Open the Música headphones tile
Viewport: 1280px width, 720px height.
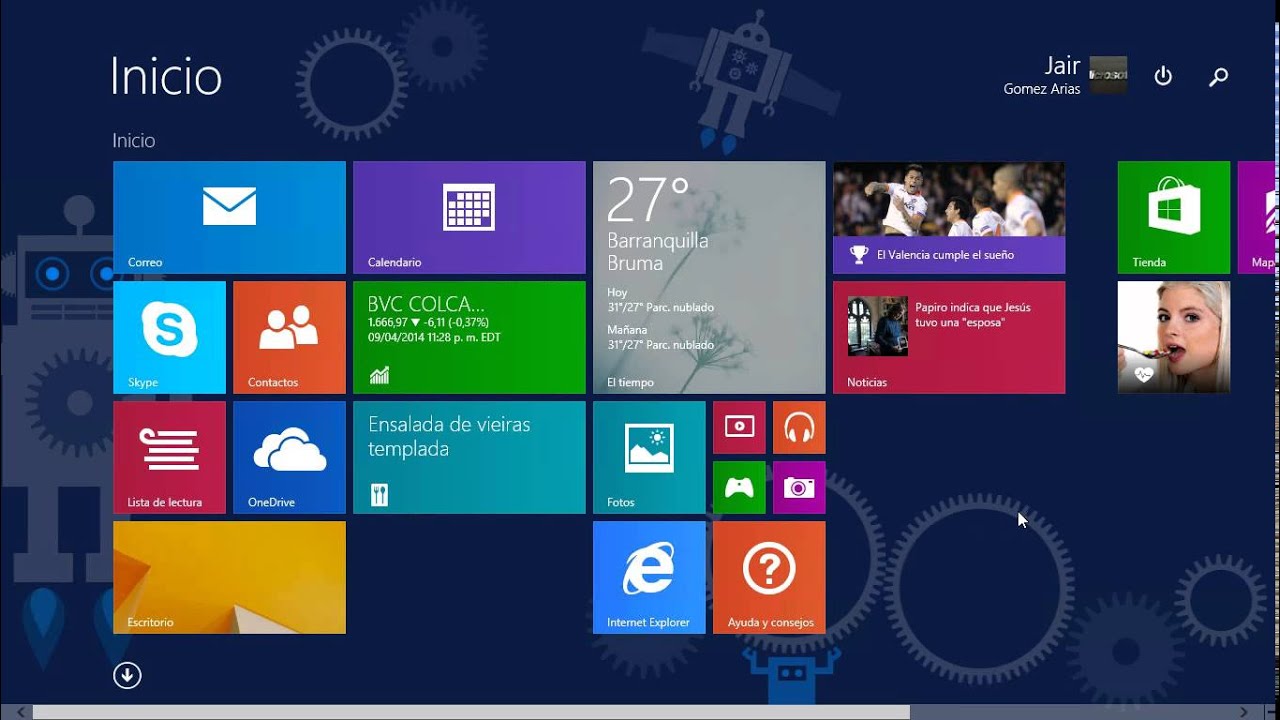tap(799, 427)
